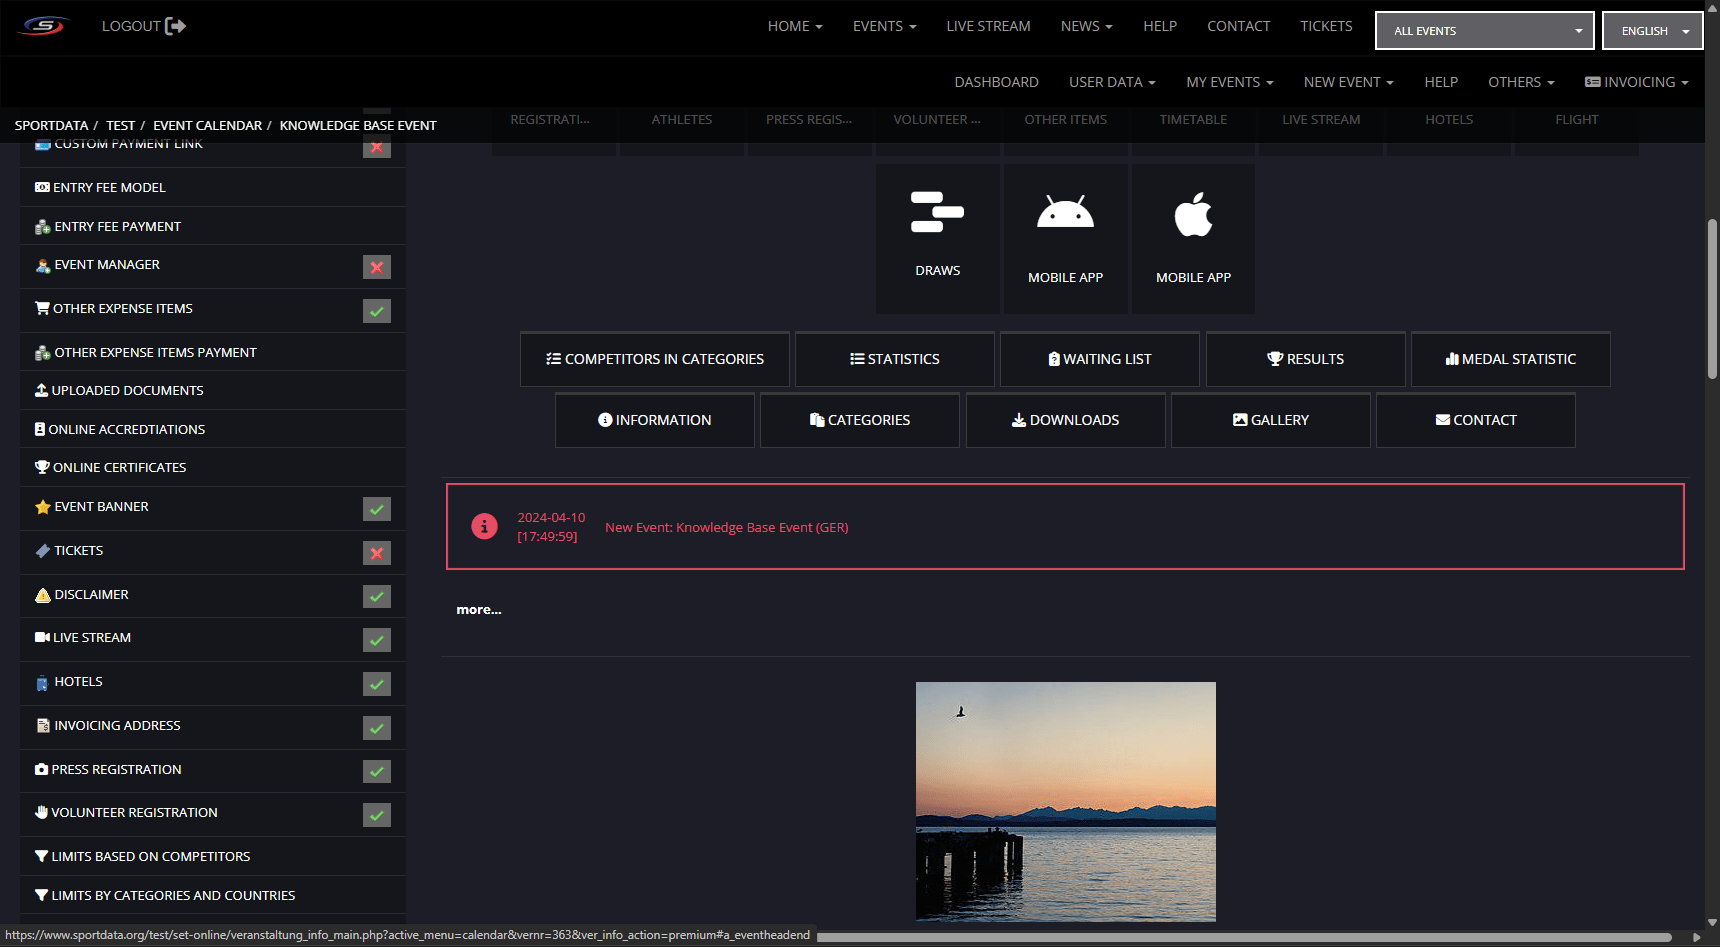This screenshot has height=947, width=1720.
Task: Click the red info icon in the news box
Action: point(484,526)
